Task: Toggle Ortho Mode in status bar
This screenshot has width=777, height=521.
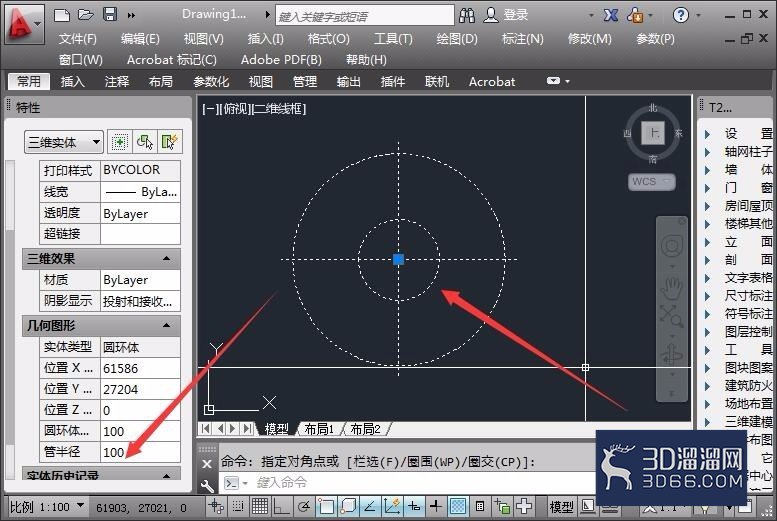Action: click(281, 506)
